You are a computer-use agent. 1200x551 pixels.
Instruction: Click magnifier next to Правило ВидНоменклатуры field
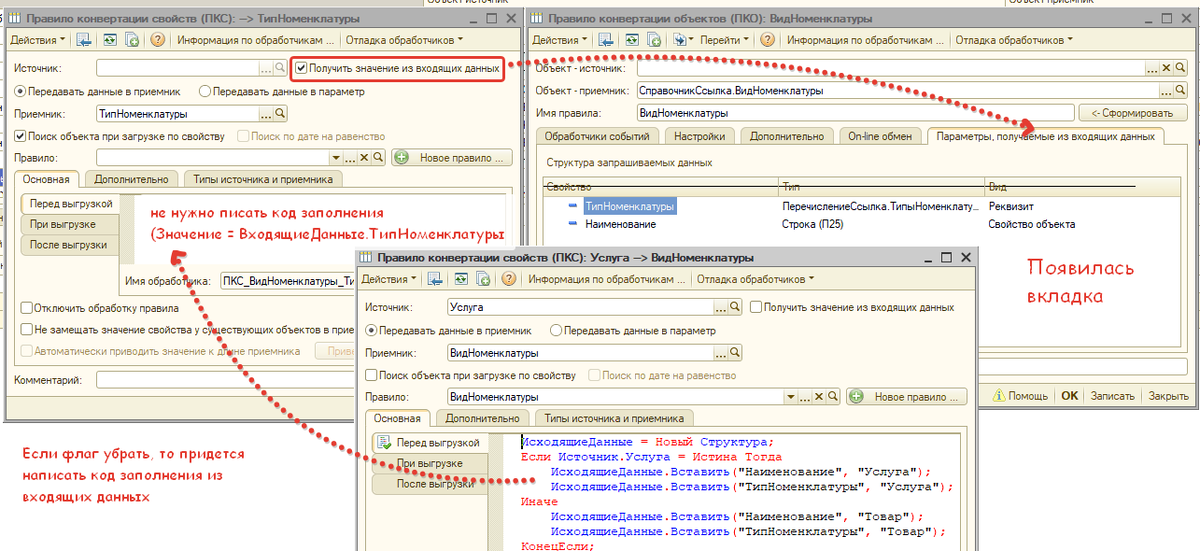point(833,397)
